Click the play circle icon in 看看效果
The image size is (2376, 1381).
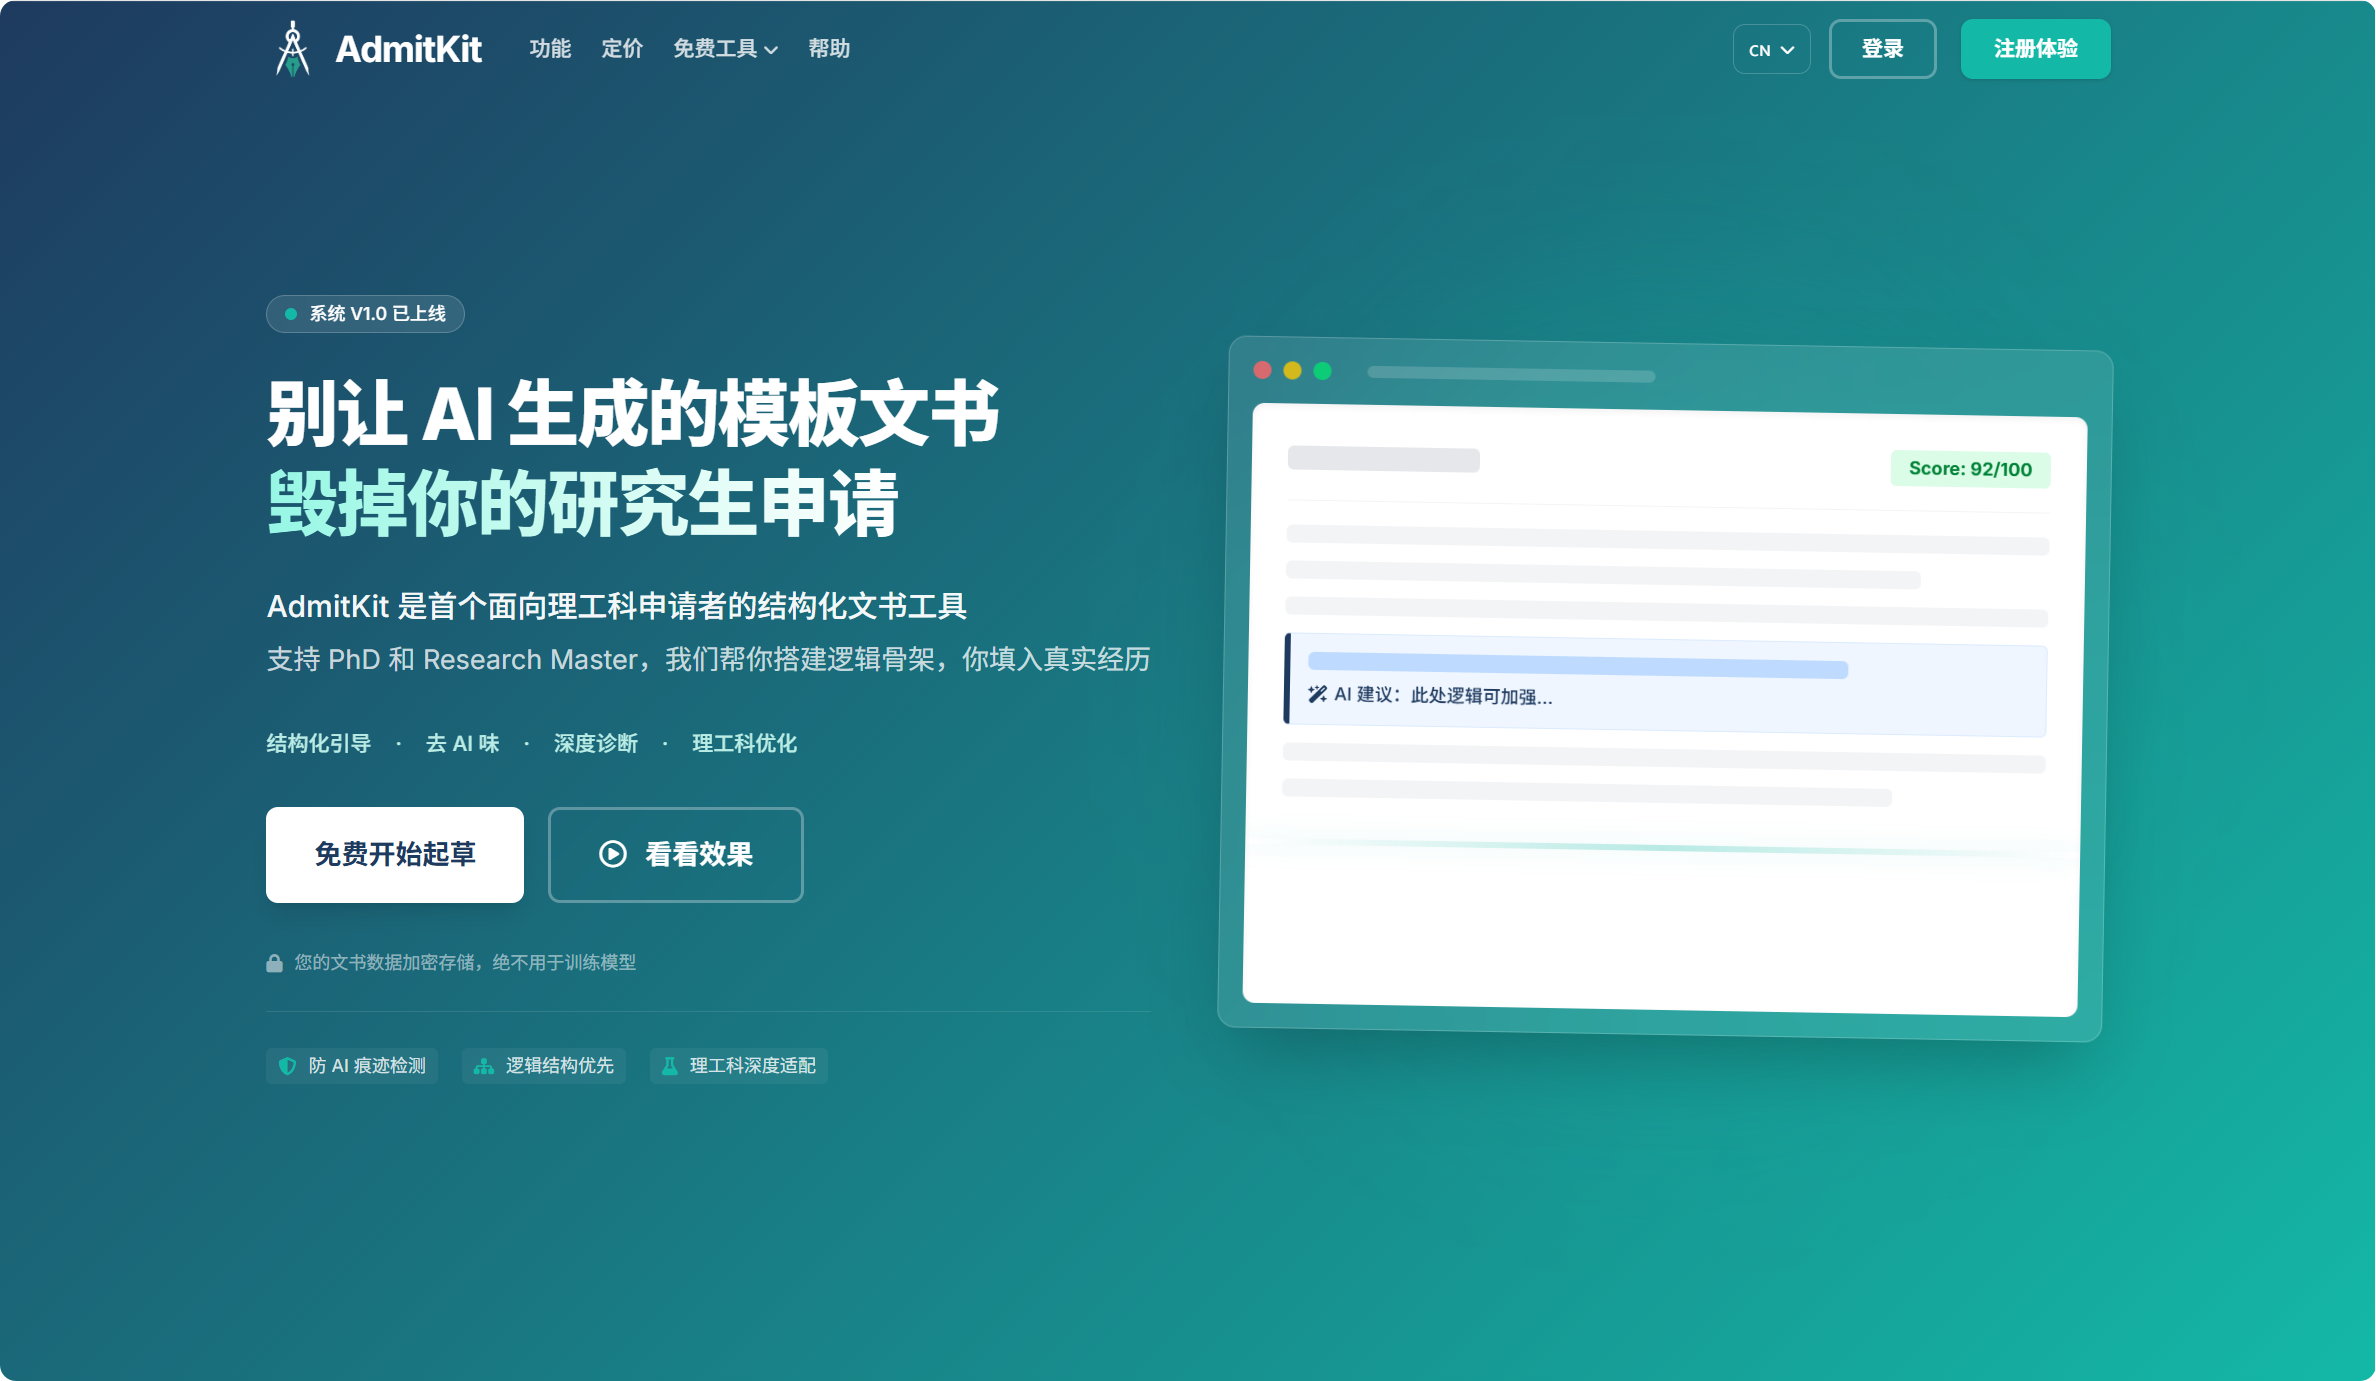[x=613, y=854]
